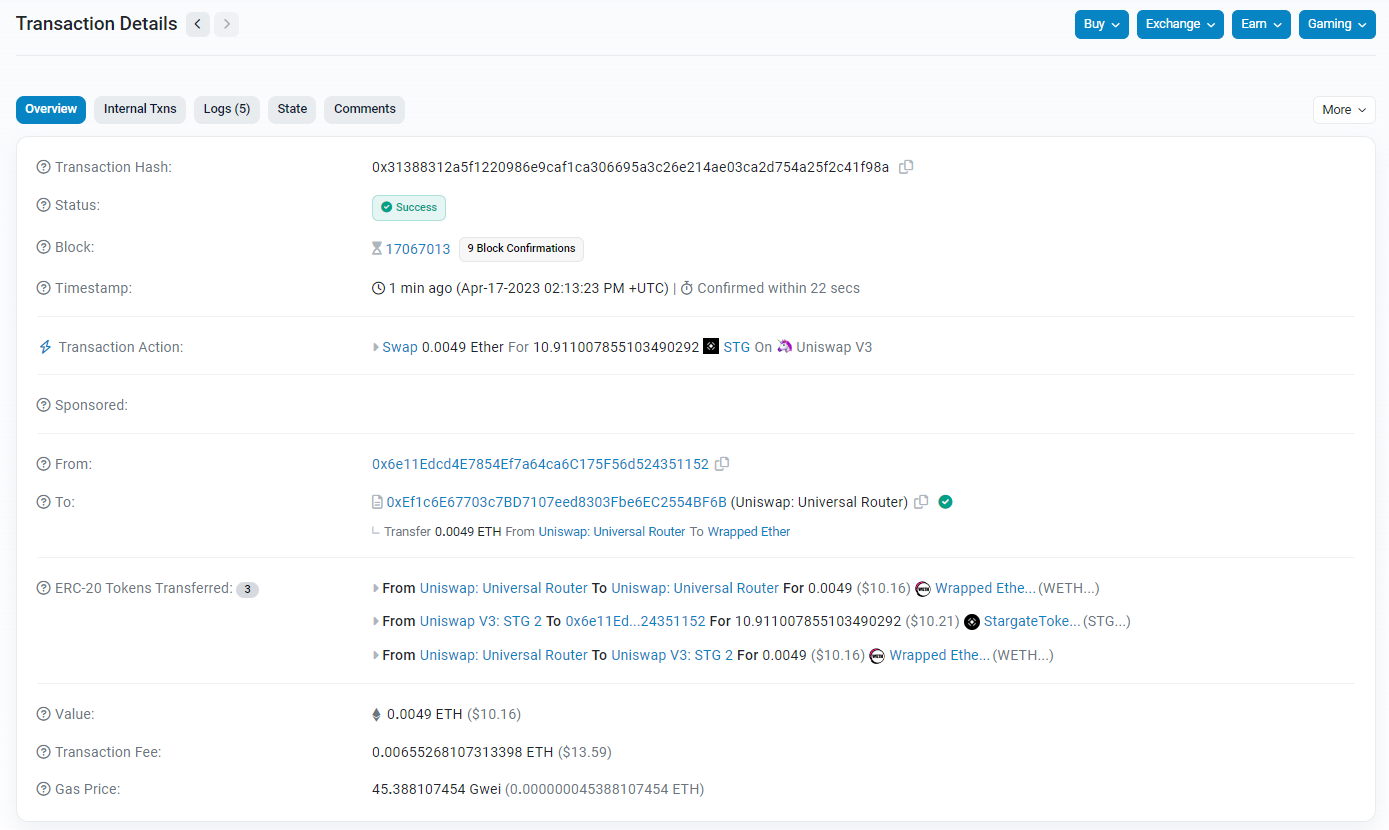Image resolution: width=1389 pixels, height=830 pixels.
Task: Click the Ethereum diamond icon next to Value
Action: (x=377, y=714)
